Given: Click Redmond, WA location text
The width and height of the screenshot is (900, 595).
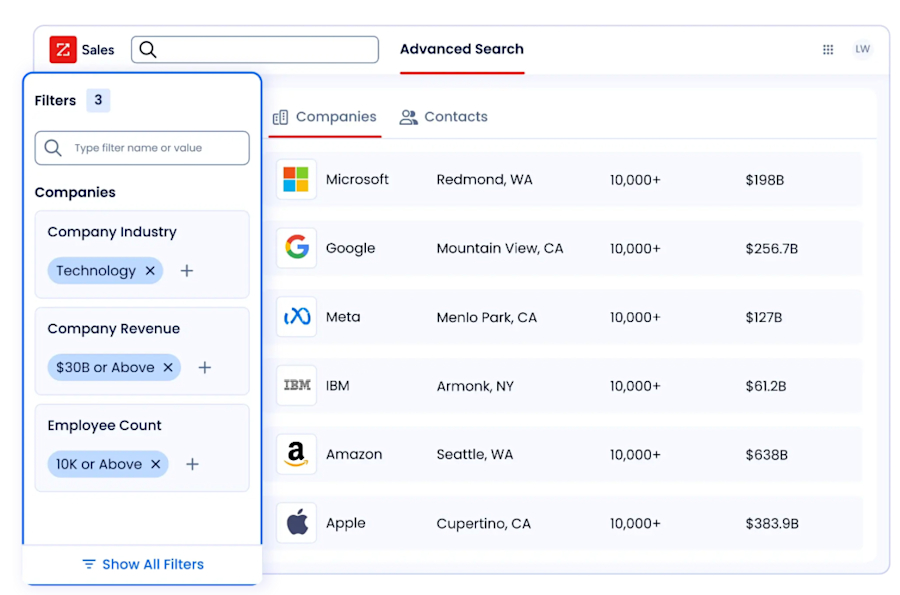Looking at the screenshot, I should coord(484,180).
